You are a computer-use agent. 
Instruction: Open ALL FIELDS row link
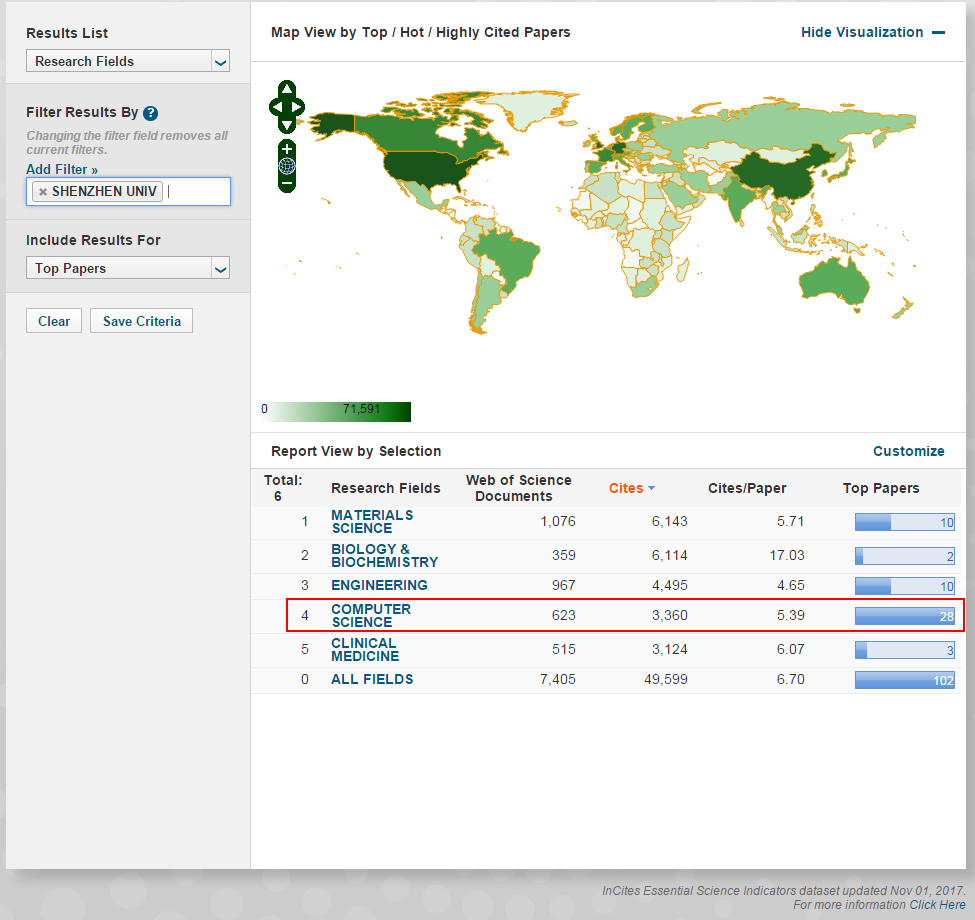click(x=372, y=679)
